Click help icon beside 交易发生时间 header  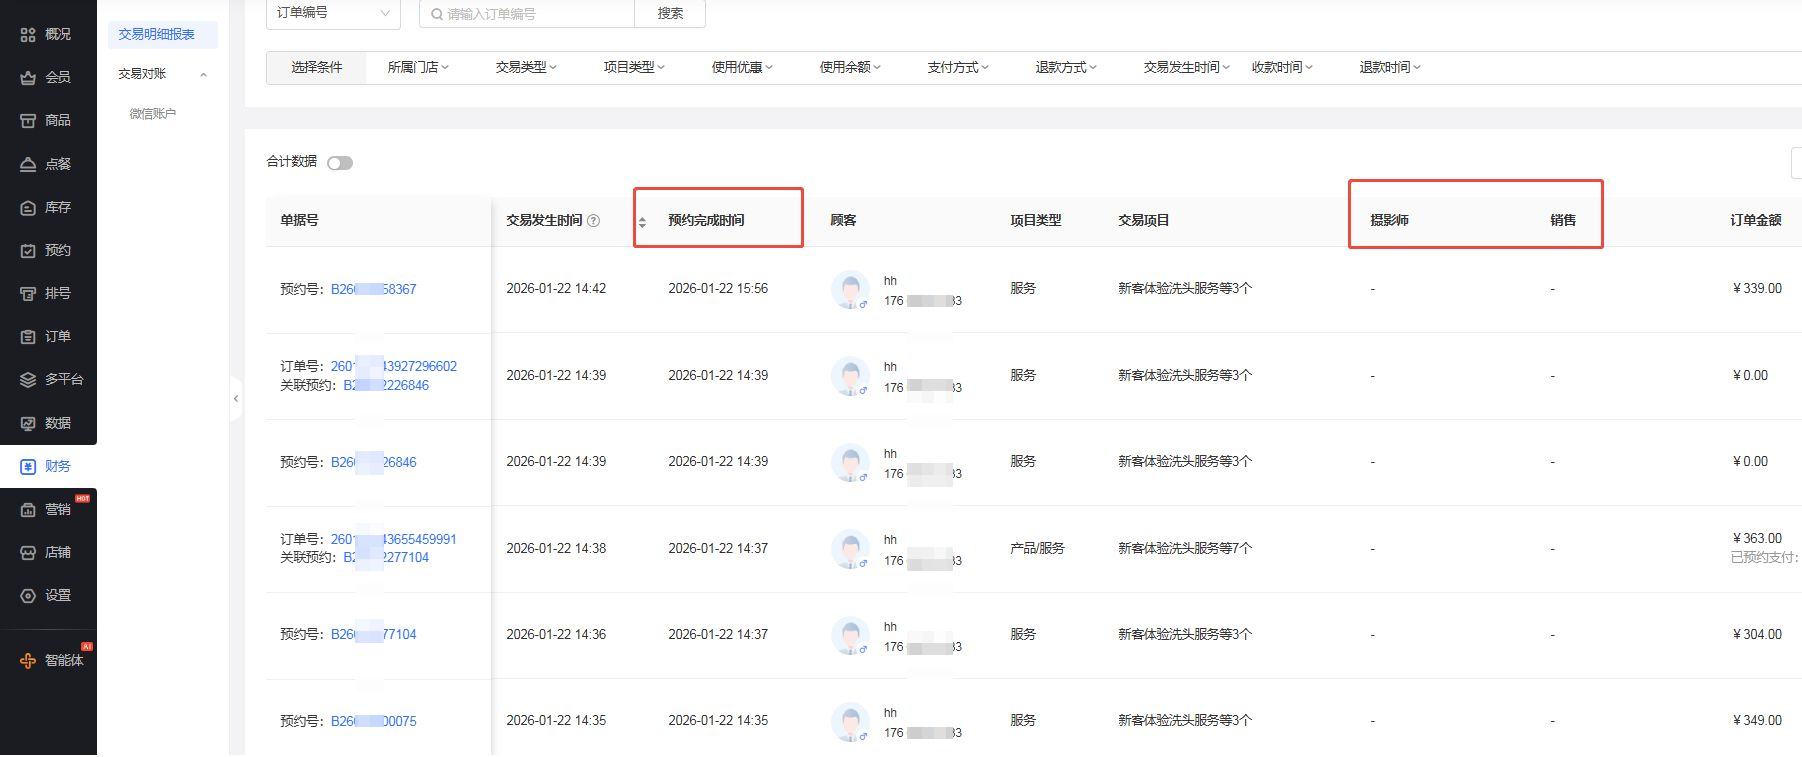pyautogui.click(x=593, y=220)
